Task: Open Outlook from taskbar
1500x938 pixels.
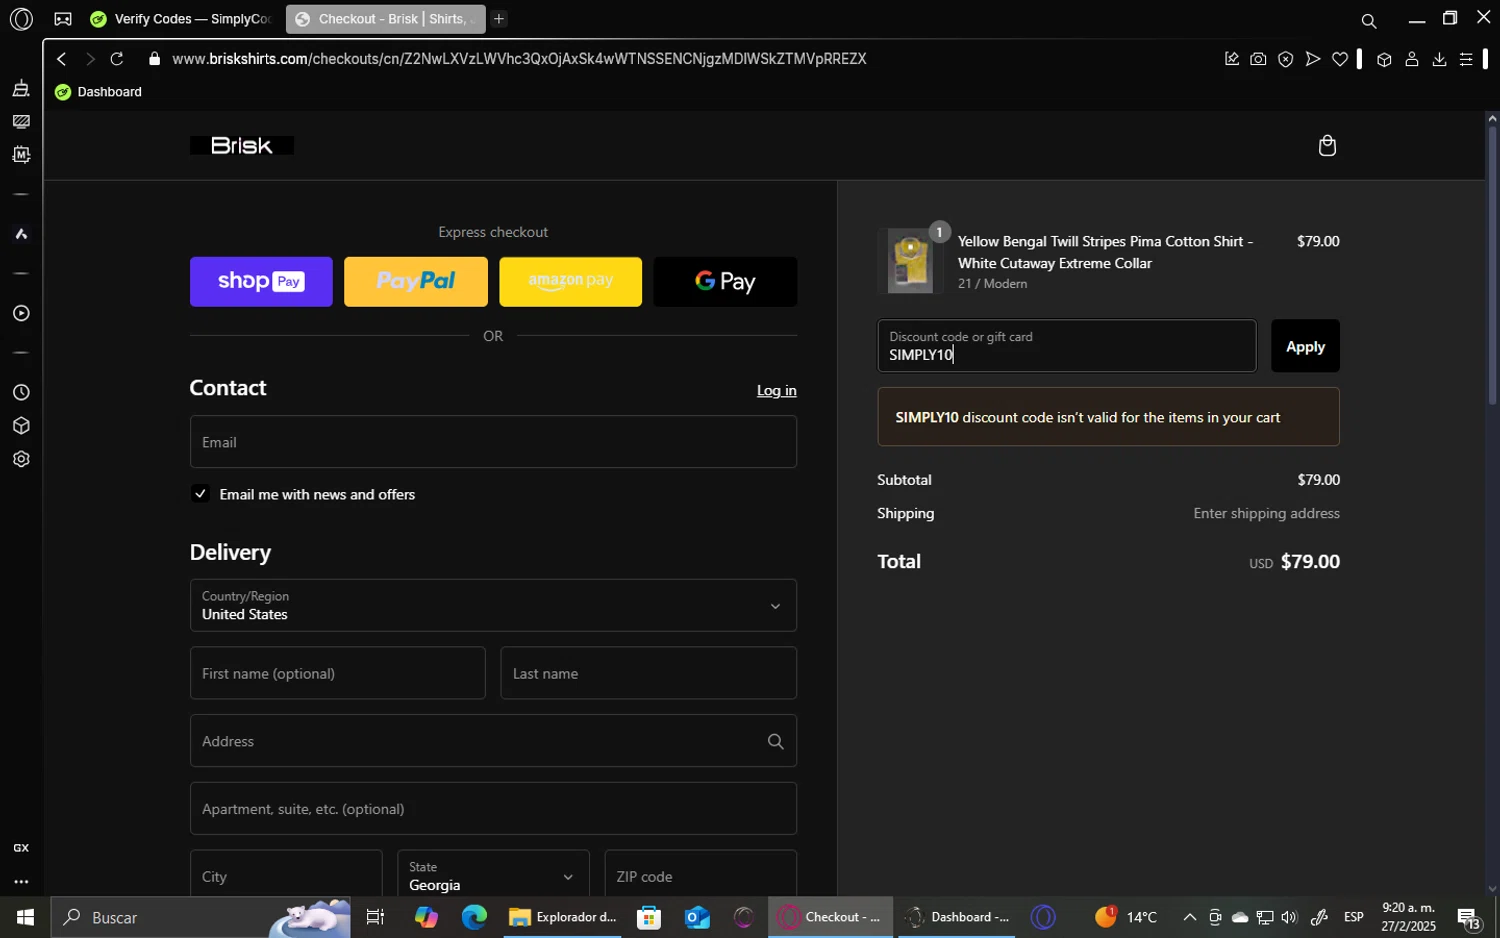Action: pos(697,917)
